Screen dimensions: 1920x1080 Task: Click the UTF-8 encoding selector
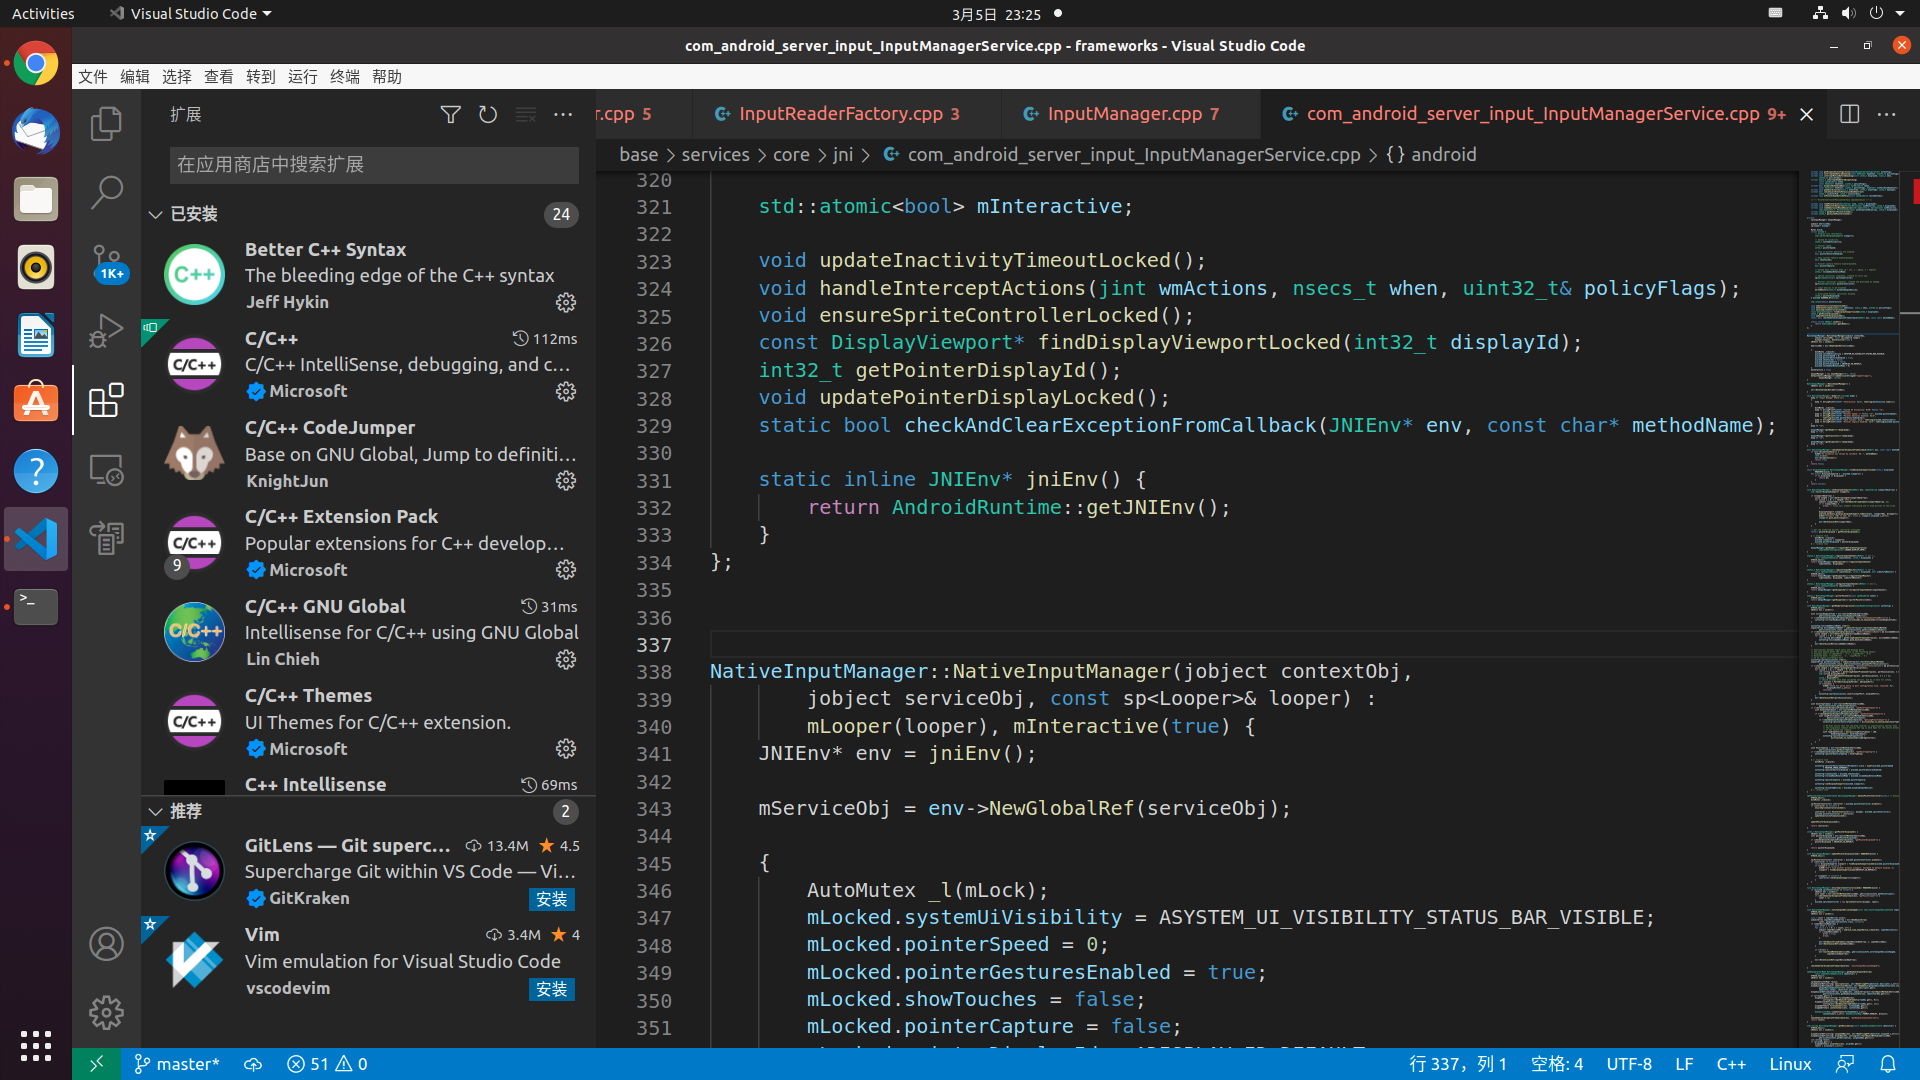point(1628,1064)
